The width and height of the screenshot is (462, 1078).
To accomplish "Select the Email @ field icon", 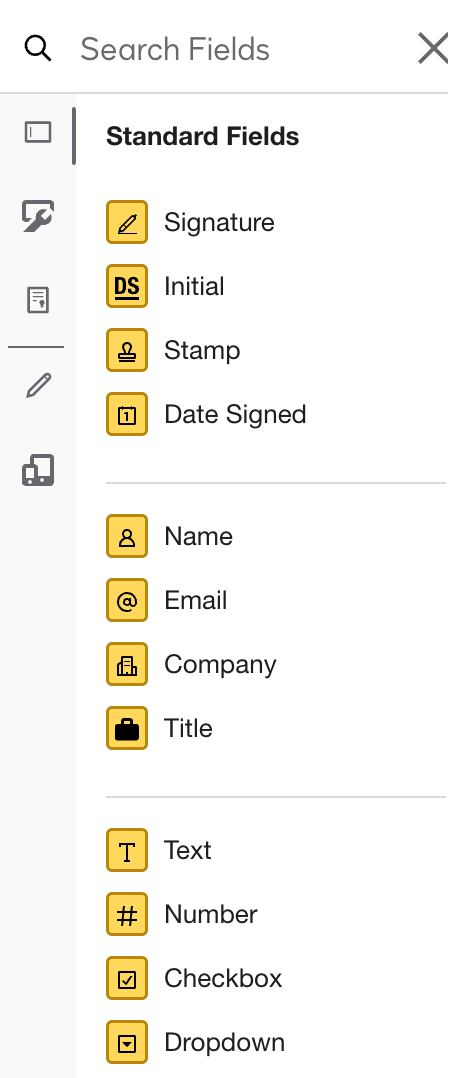I will click(127, 600).
